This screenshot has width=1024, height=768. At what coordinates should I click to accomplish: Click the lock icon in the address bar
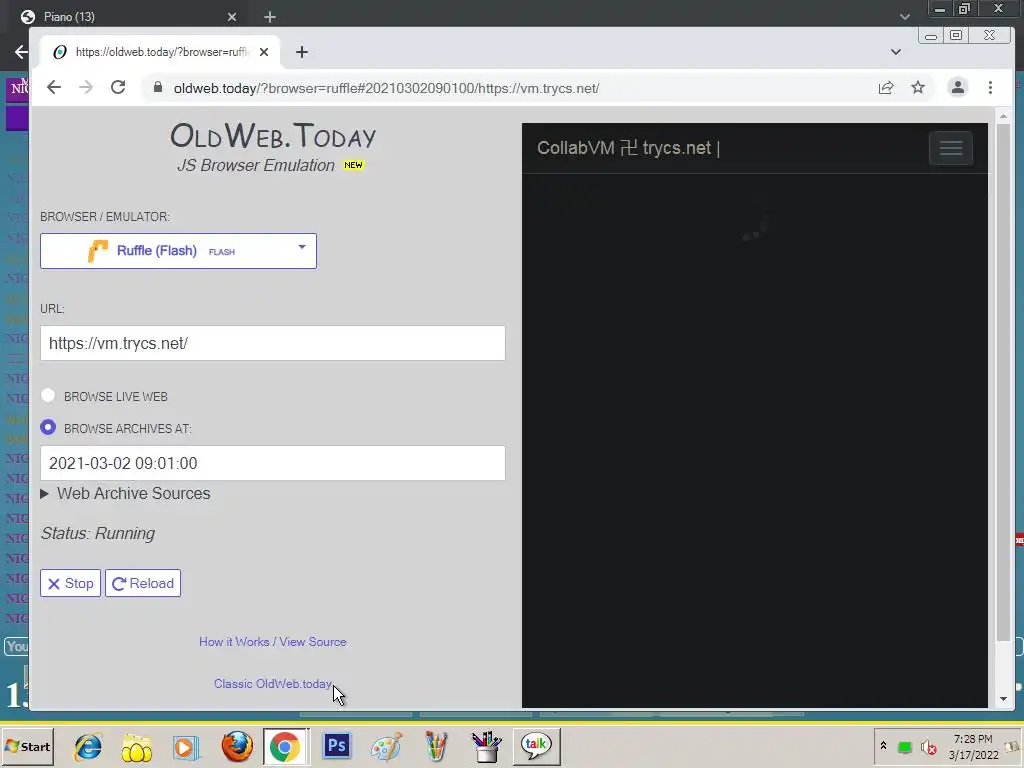(157, 88)
